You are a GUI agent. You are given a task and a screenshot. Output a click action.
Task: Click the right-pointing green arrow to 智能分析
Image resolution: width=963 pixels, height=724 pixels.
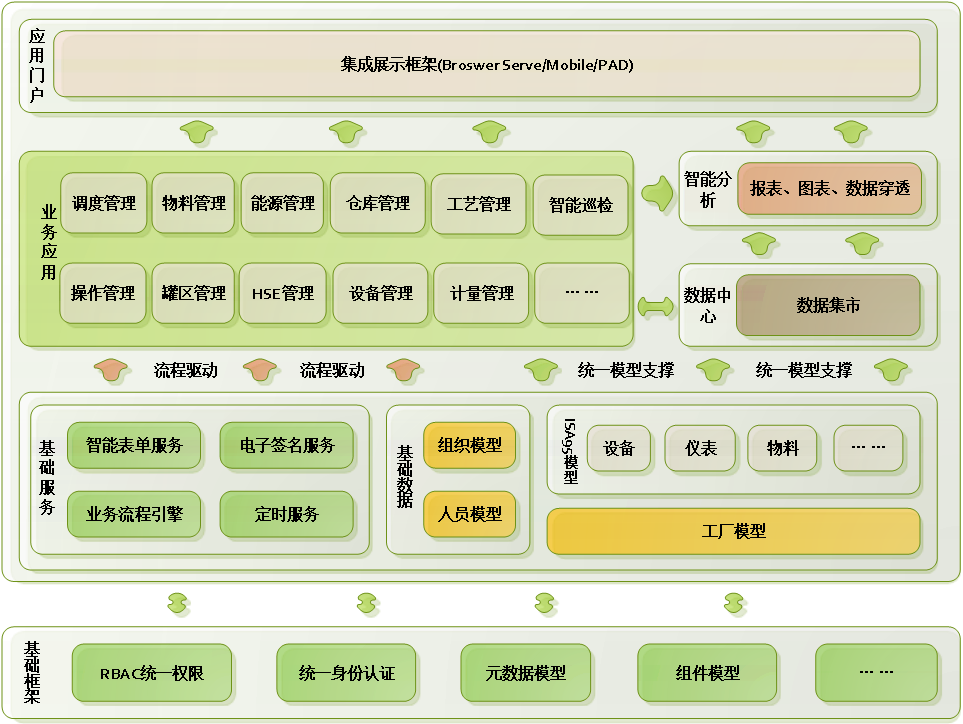coord(657,193)
